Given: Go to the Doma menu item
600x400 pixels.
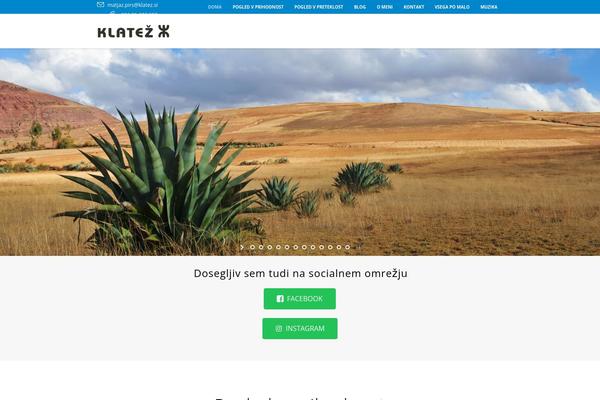Looking at the screenshot, I should click(x=215, y=7).
